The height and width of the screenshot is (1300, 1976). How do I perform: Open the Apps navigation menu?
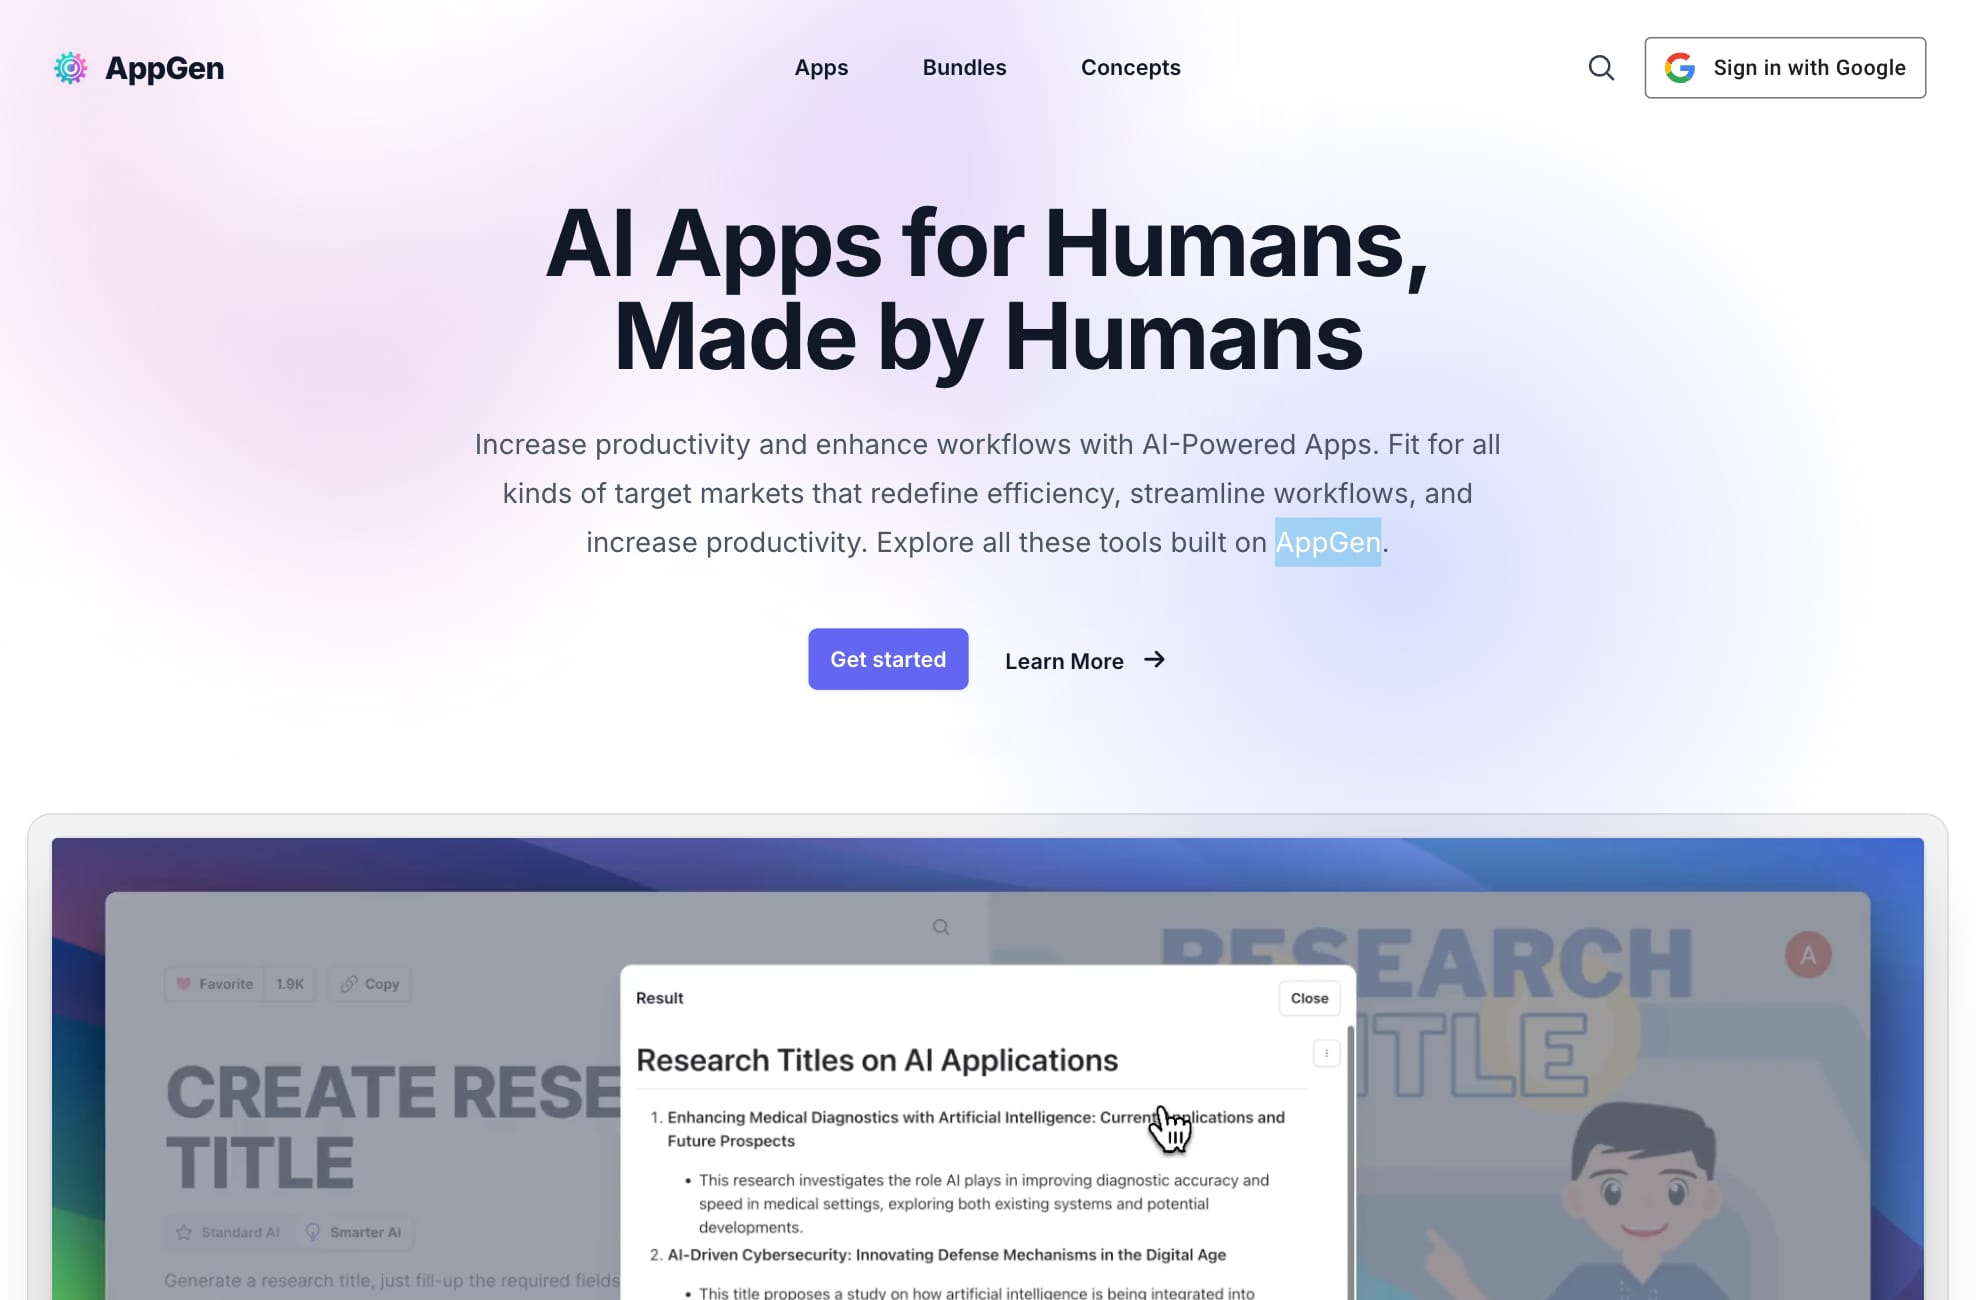tap(821, 67)
